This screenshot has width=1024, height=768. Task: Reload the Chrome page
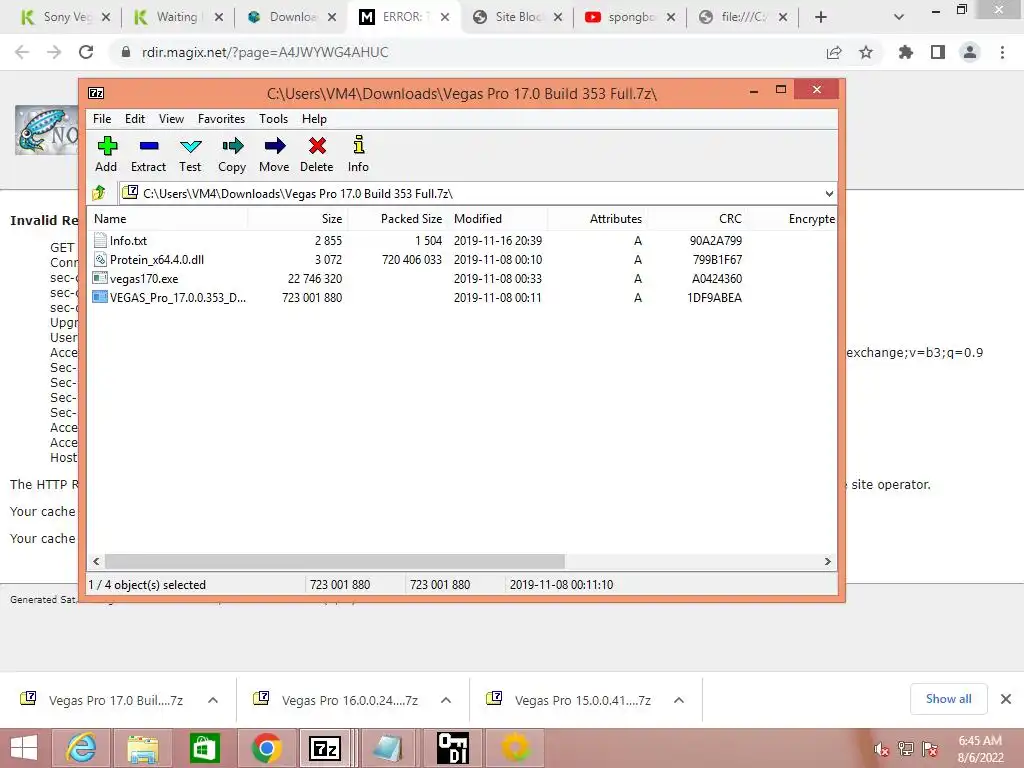click(86, 52)
